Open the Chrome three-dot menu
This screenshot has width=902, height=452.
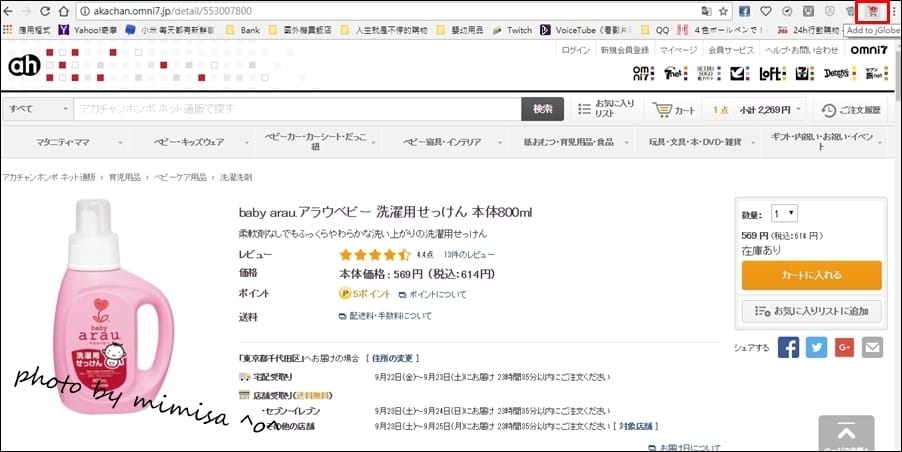click(x=894, y=11)
